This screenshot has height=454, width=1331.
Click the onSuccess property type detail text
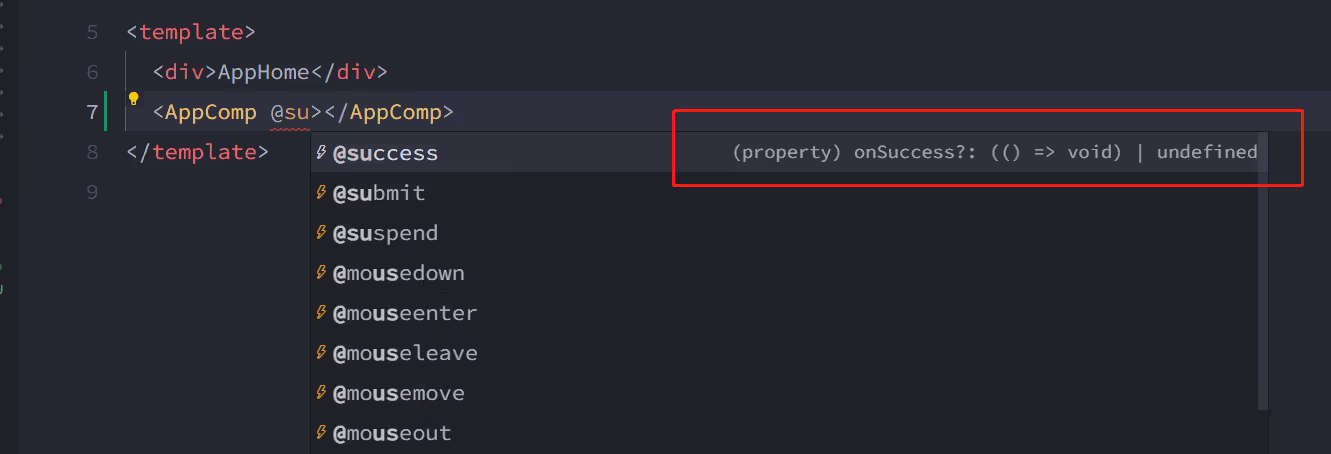(995, 153)
